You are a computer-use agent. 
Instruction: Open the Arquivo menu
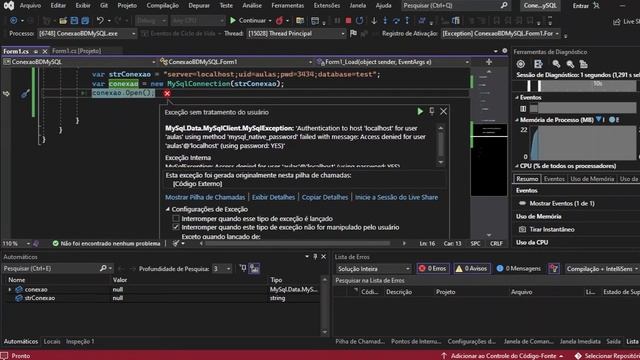30,5
